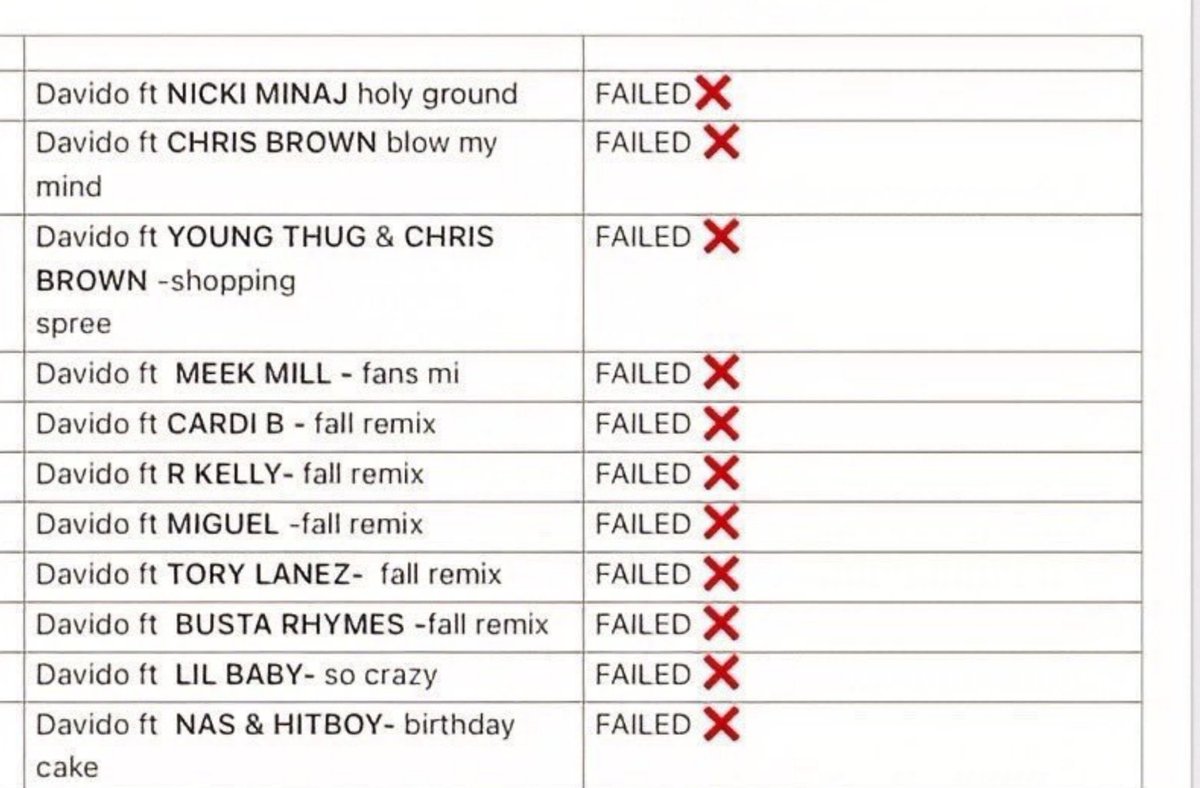Tap red X beside Cardi B fall remix
The image size is (1200, 788).
[721, 424]
